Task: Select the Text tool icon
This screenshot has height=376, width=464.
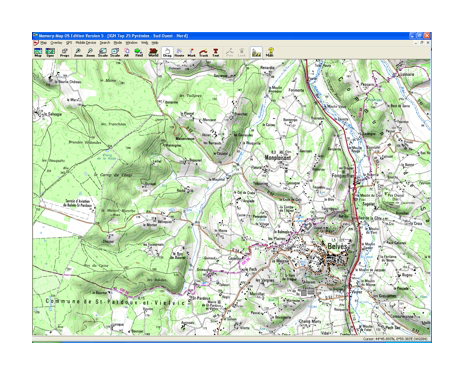Action: (216, 52)
